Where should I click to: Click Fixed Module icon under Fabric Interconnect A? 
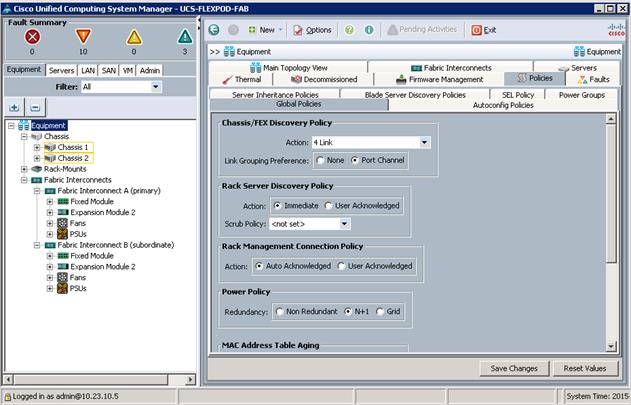click(x=63, y=201)
